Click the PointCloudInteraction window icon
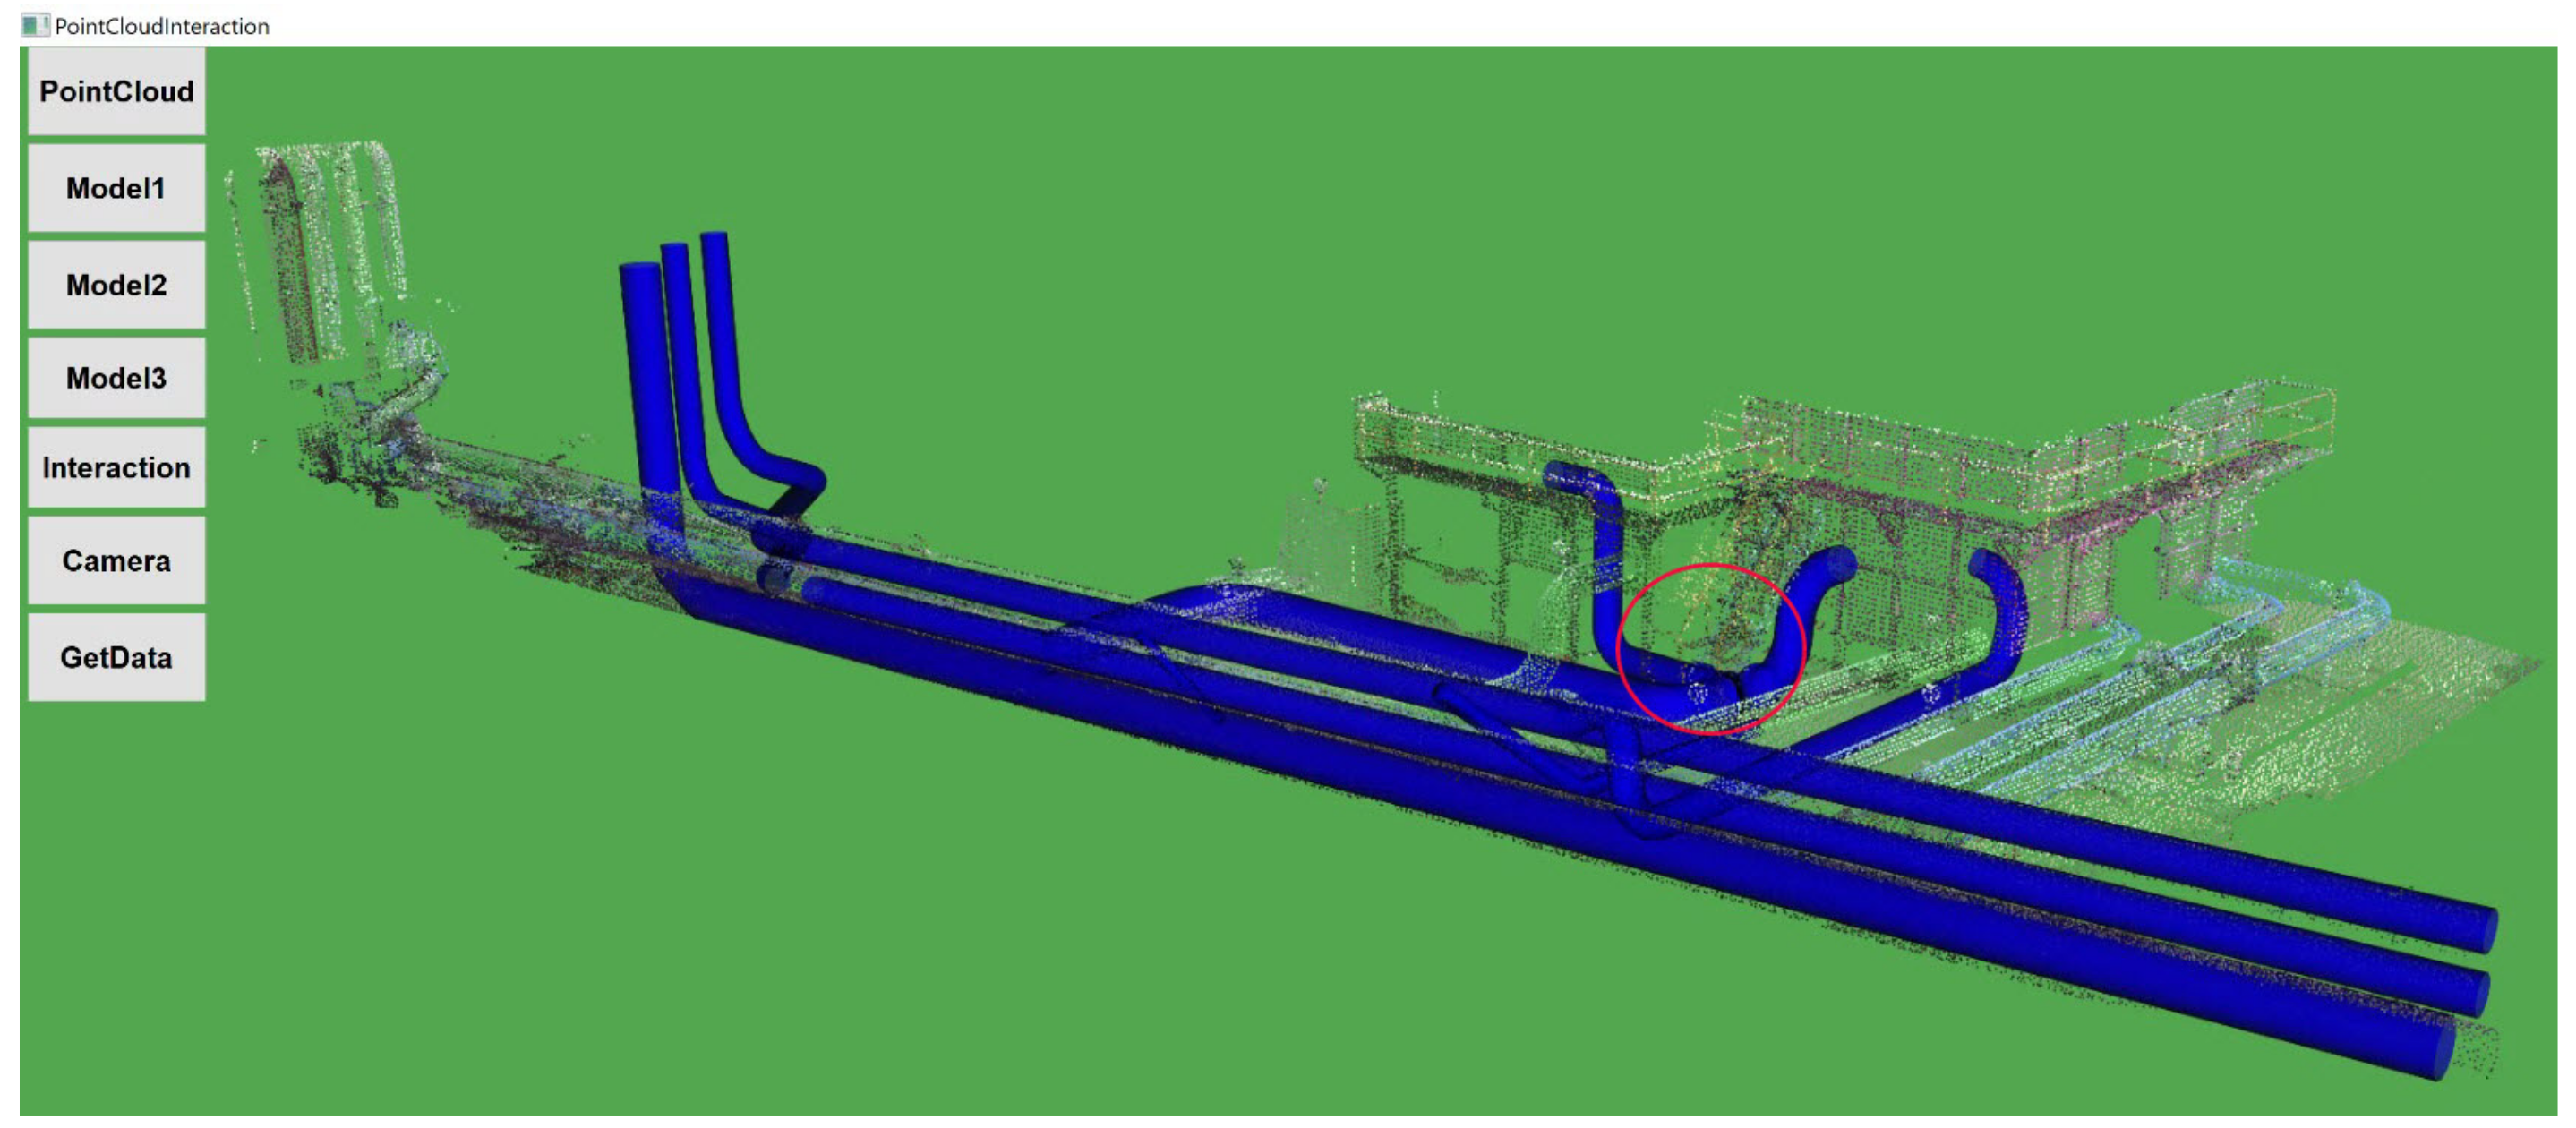The width and height of the screenshot is (2576, 1128). tap(34, 25)
